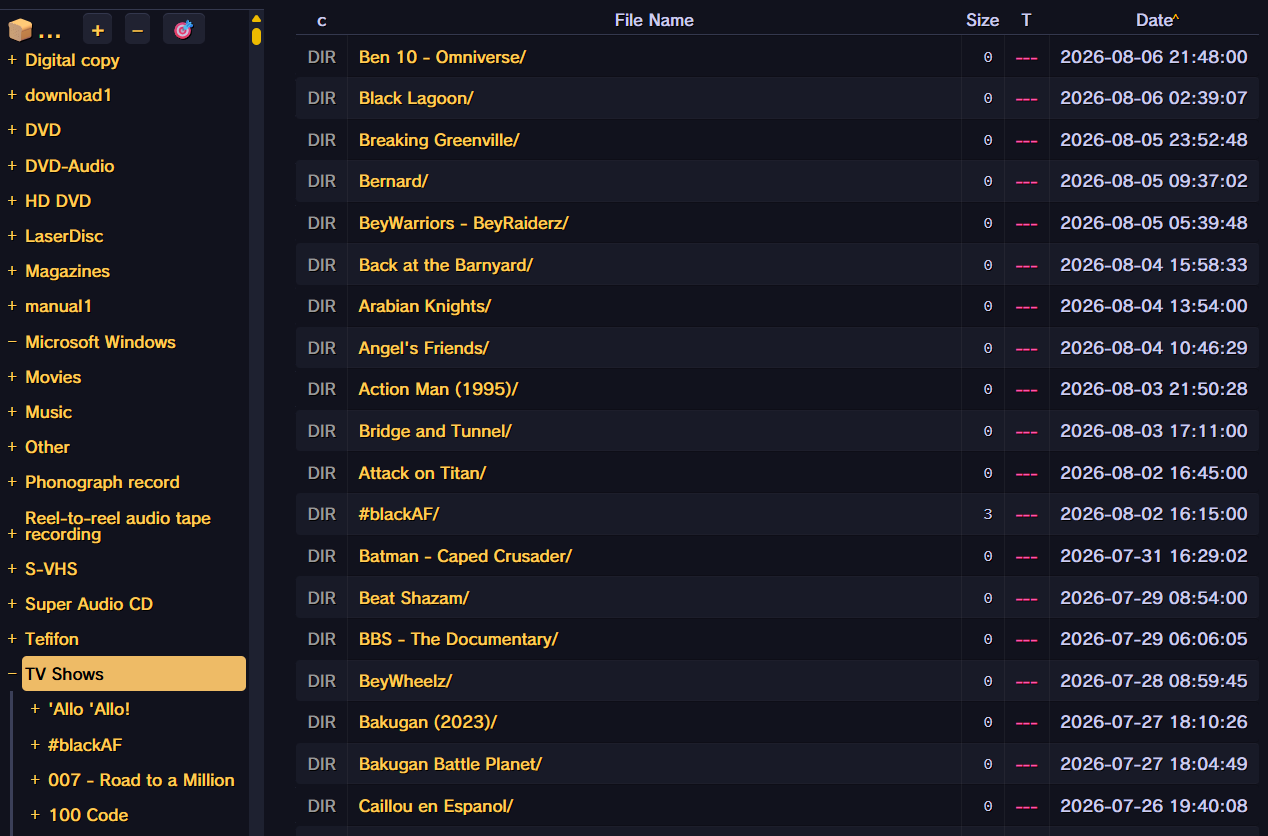Screen dimensions: 1268x836
Task: Open Caillou en Espanol/ folder
Action: pos(436,806)
